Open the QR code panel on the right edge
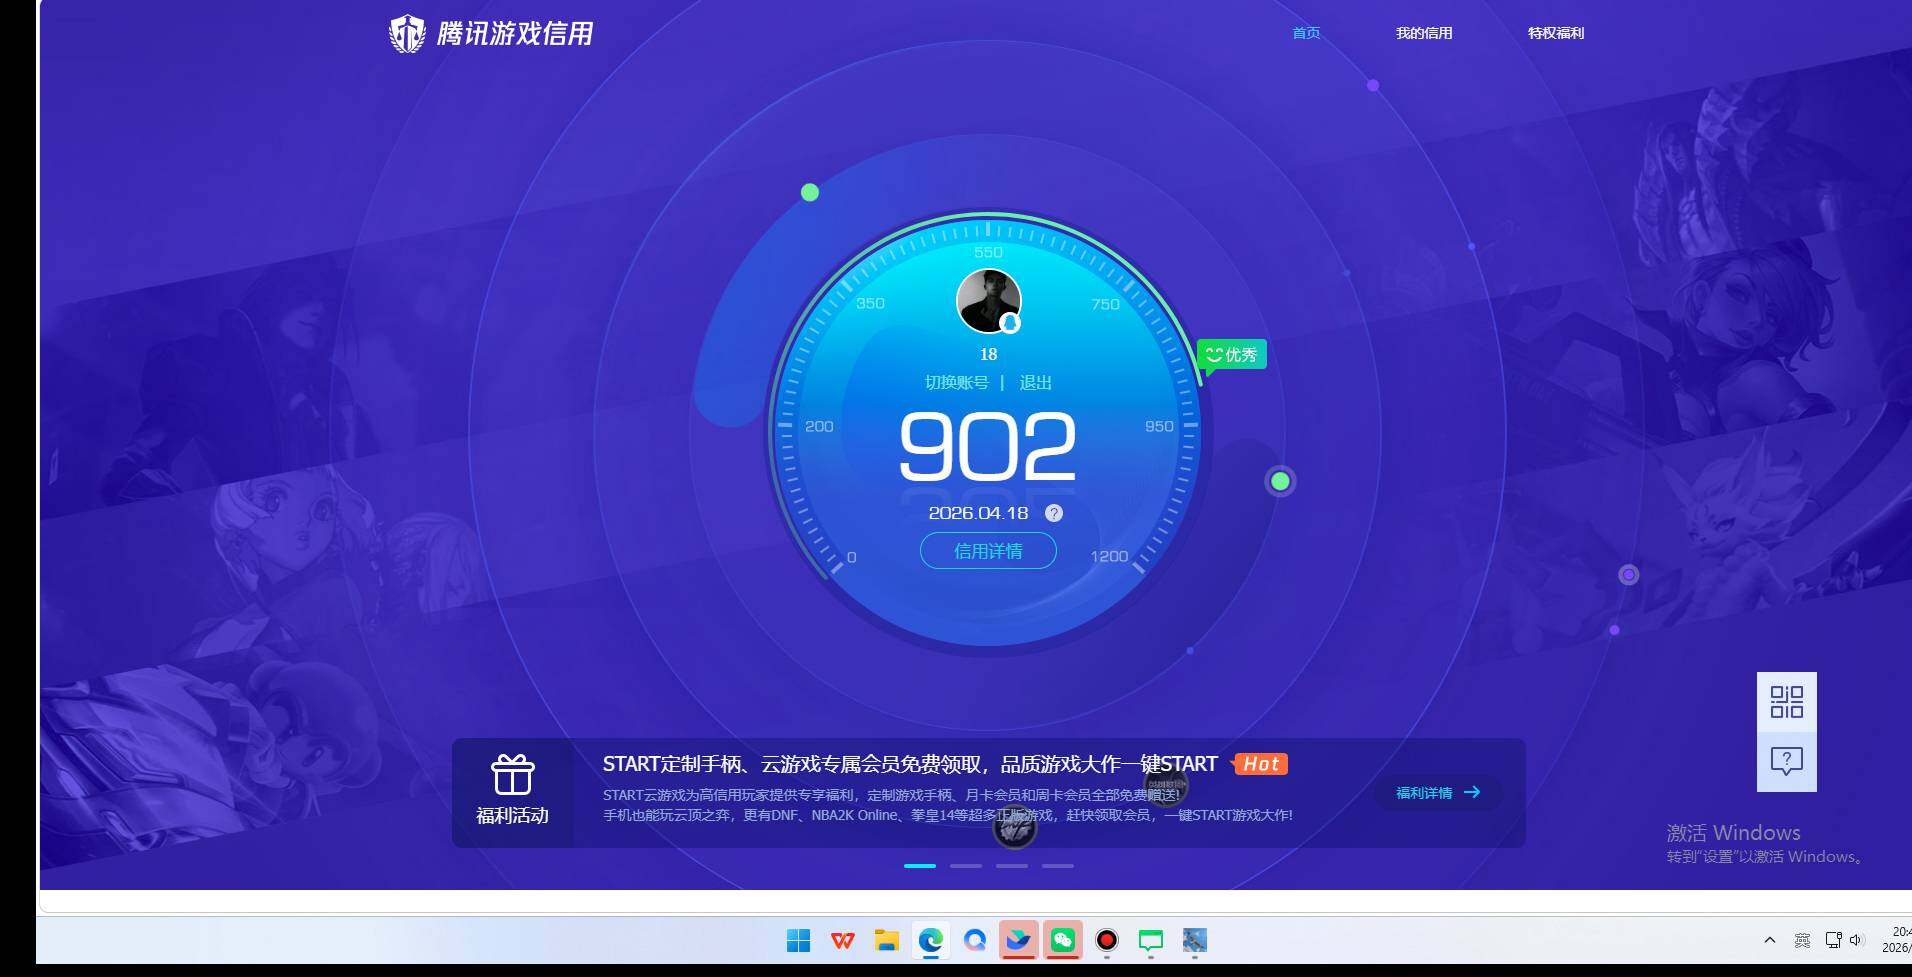1912x977 pixels. (x=1785, y=703)
